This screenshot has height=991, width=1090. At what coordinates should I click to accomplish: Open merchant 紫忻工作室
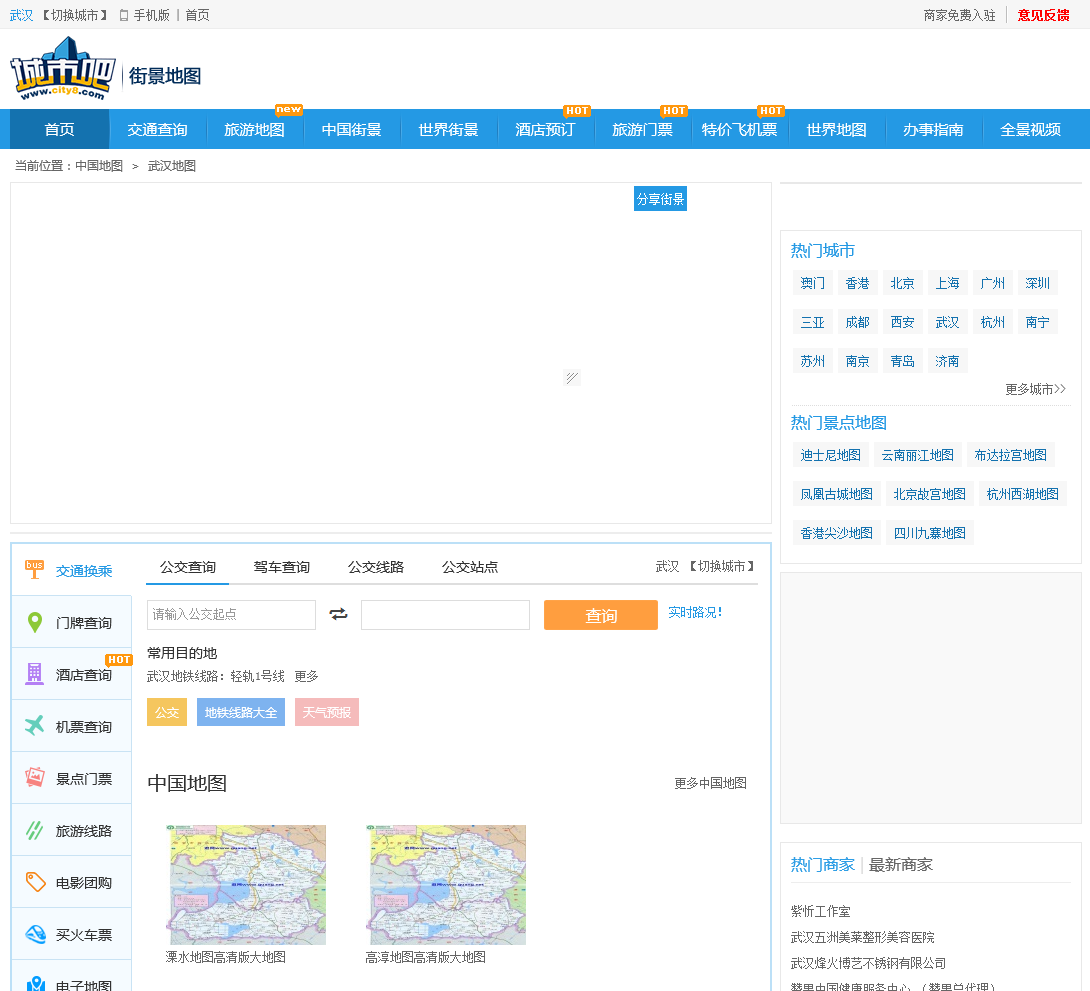click(x=820, y=911)
